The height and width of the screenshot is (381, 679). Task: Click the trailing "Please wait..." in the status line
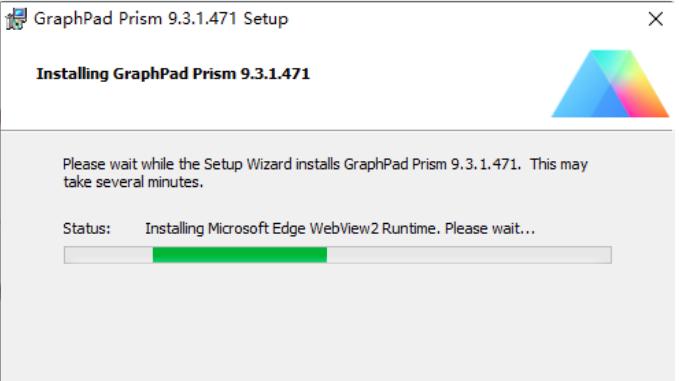pos(490,228)
